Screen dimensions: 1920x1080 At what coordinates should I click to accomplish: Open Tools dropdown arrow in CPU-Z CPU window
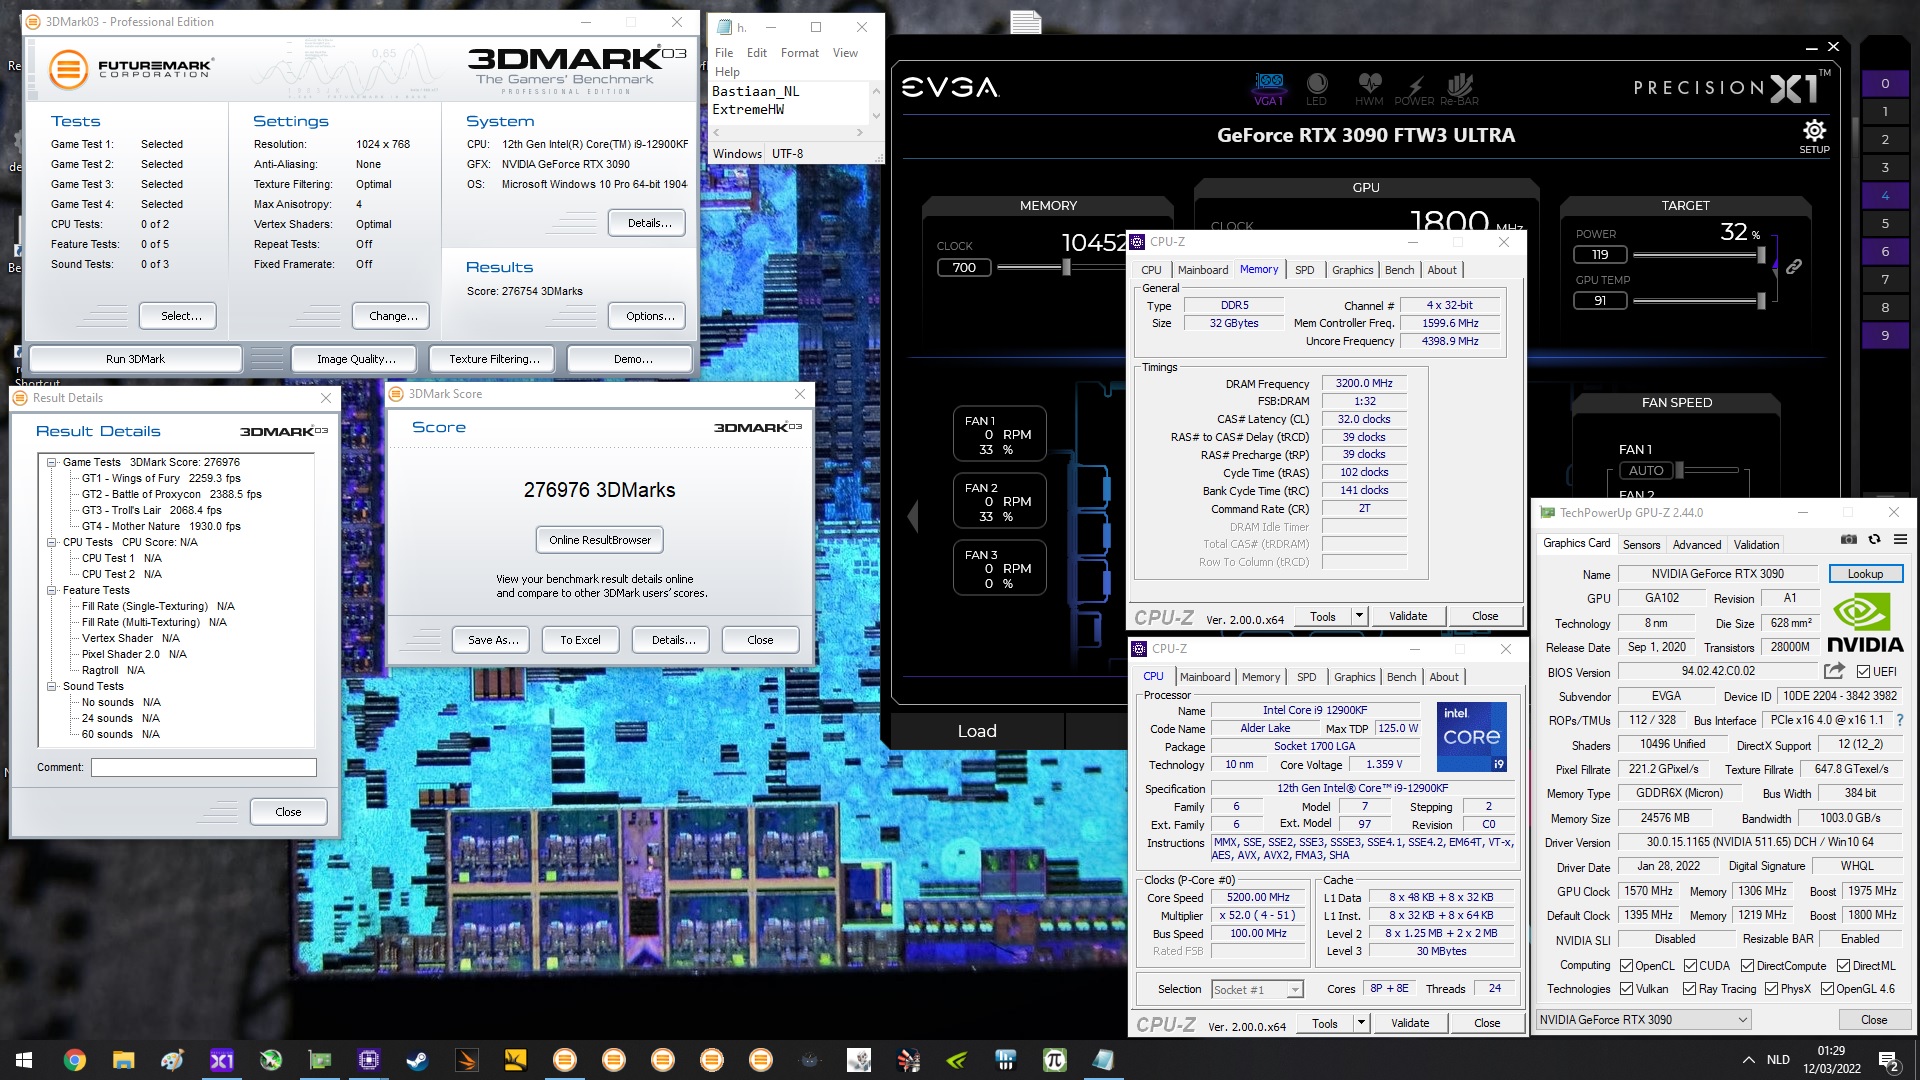tap(1361, 1023)
